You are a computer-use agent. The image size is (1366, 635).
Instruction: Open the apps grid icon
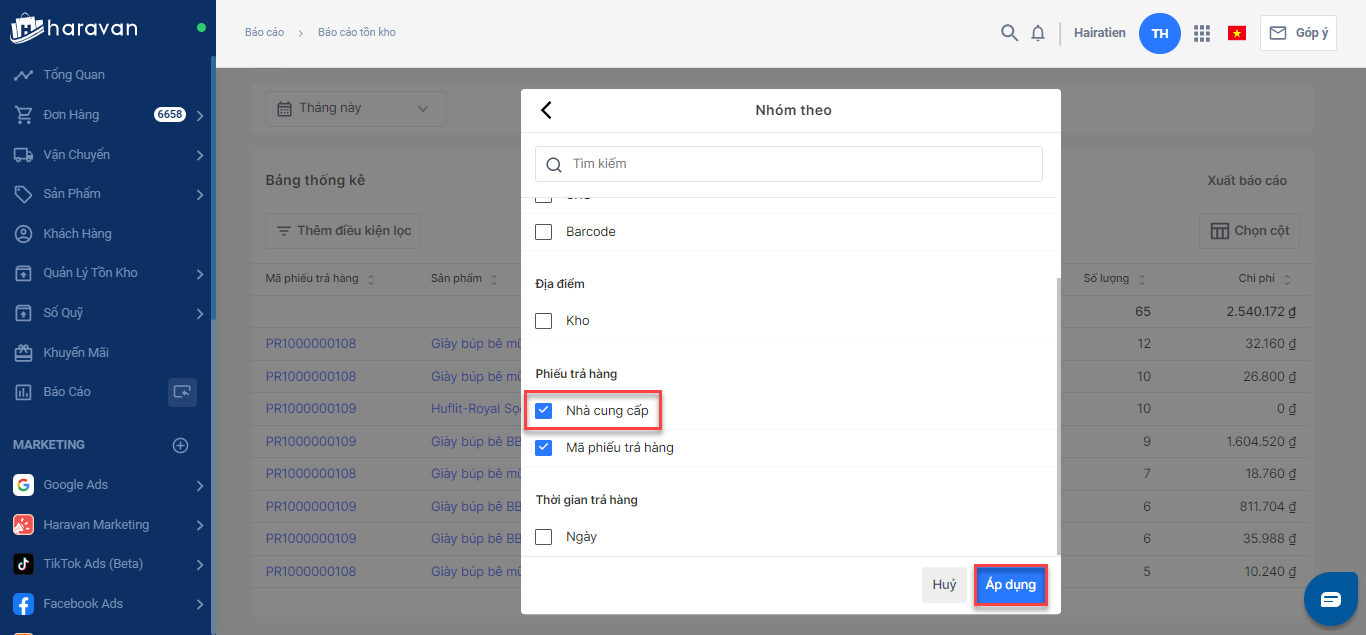tap(1202, 33)
